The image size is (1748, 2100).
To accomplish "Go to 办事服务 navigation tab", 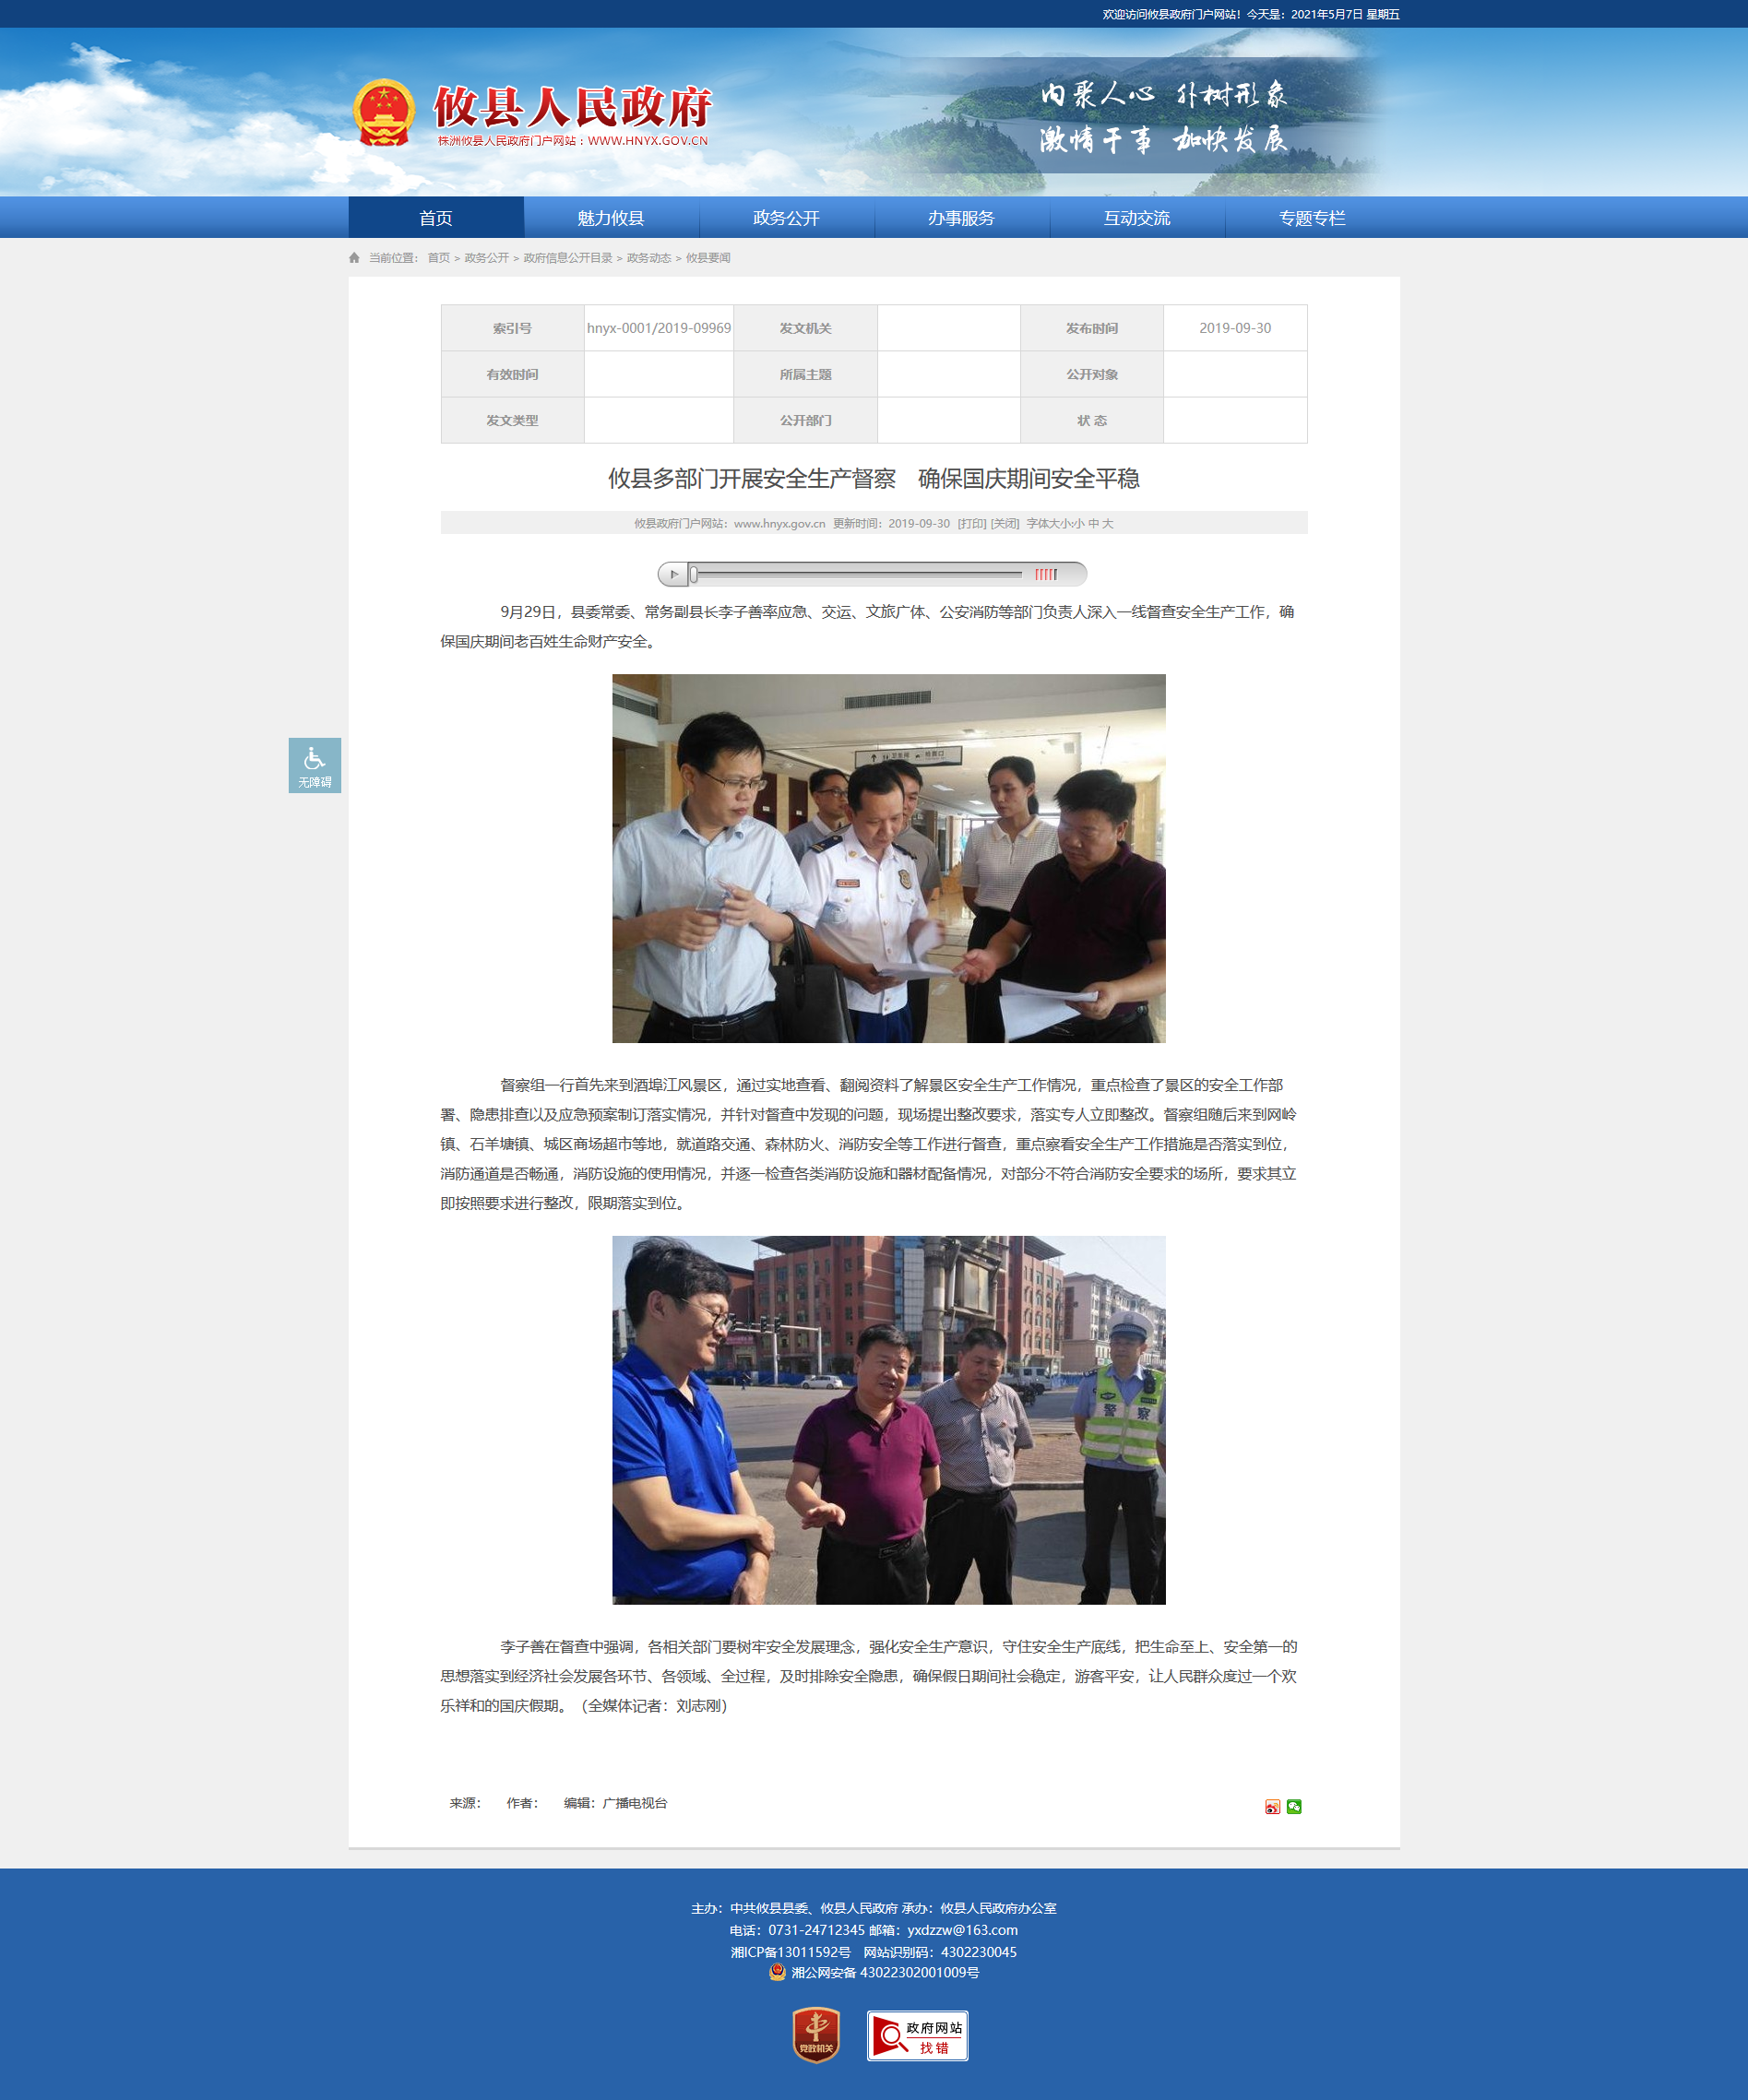I will click(961, 218).
